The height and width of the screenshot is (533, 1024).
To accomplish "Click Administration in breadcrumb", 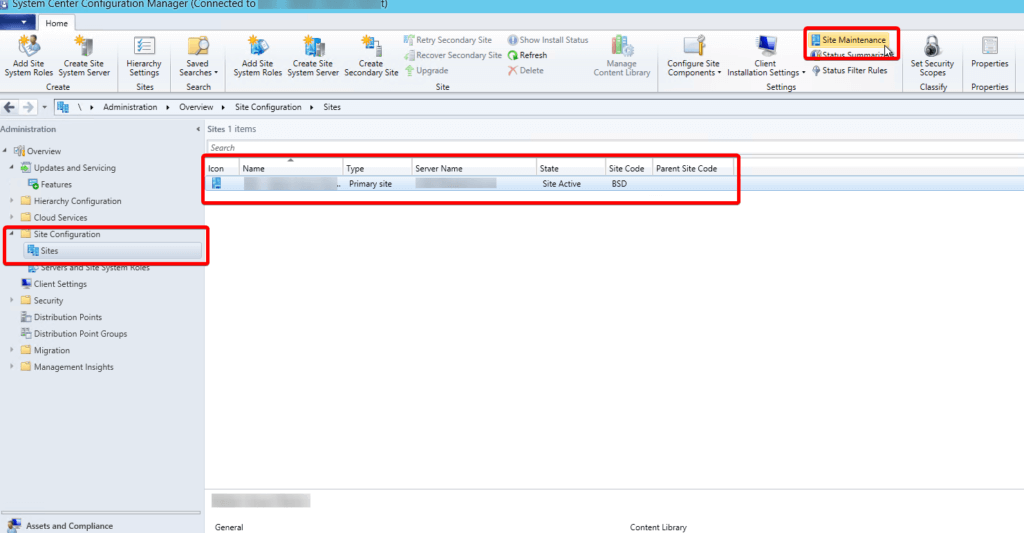I will point(130,107).
